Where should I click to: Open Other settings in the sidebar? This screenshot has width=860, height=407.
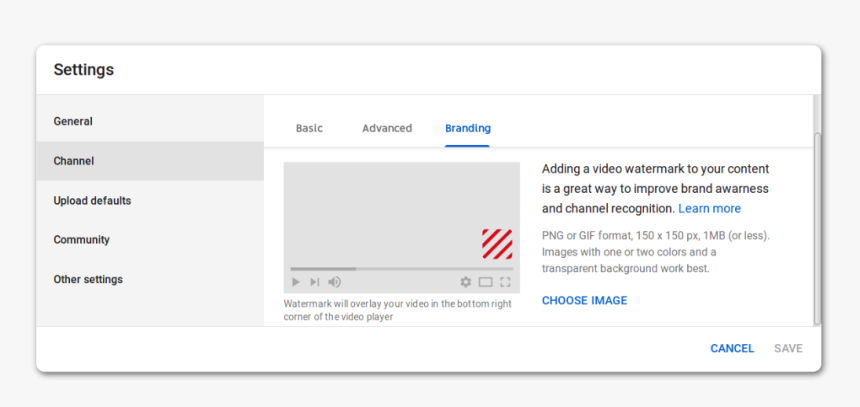point(150,279)
